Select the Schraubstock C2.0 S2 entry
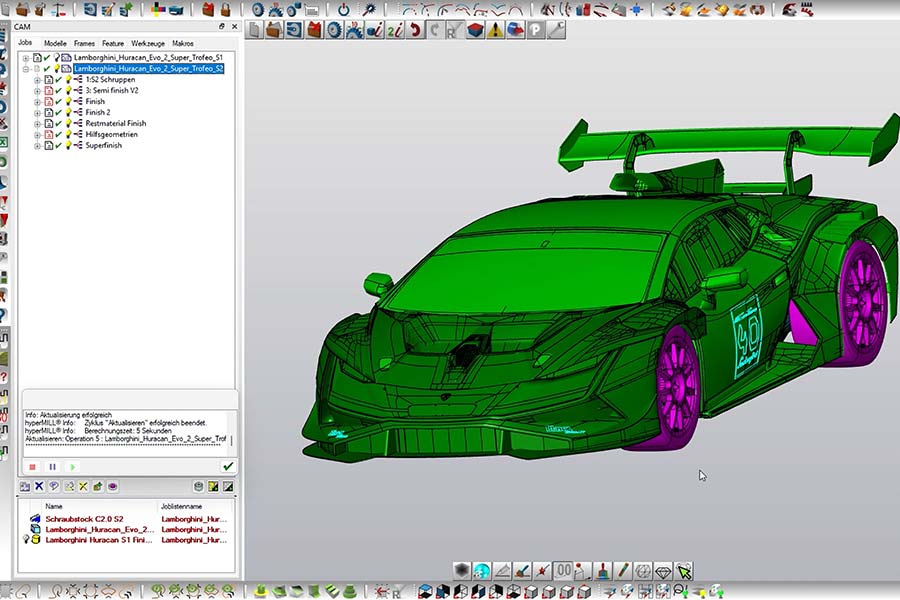The image size is (900, 600). point(84,519)
